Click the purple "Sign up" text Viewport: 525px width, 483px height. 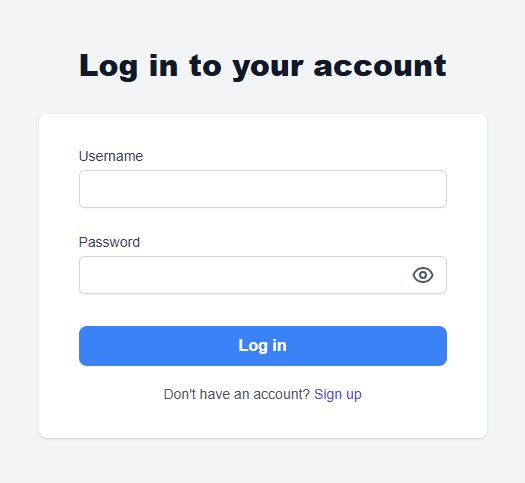click(338, 394)
